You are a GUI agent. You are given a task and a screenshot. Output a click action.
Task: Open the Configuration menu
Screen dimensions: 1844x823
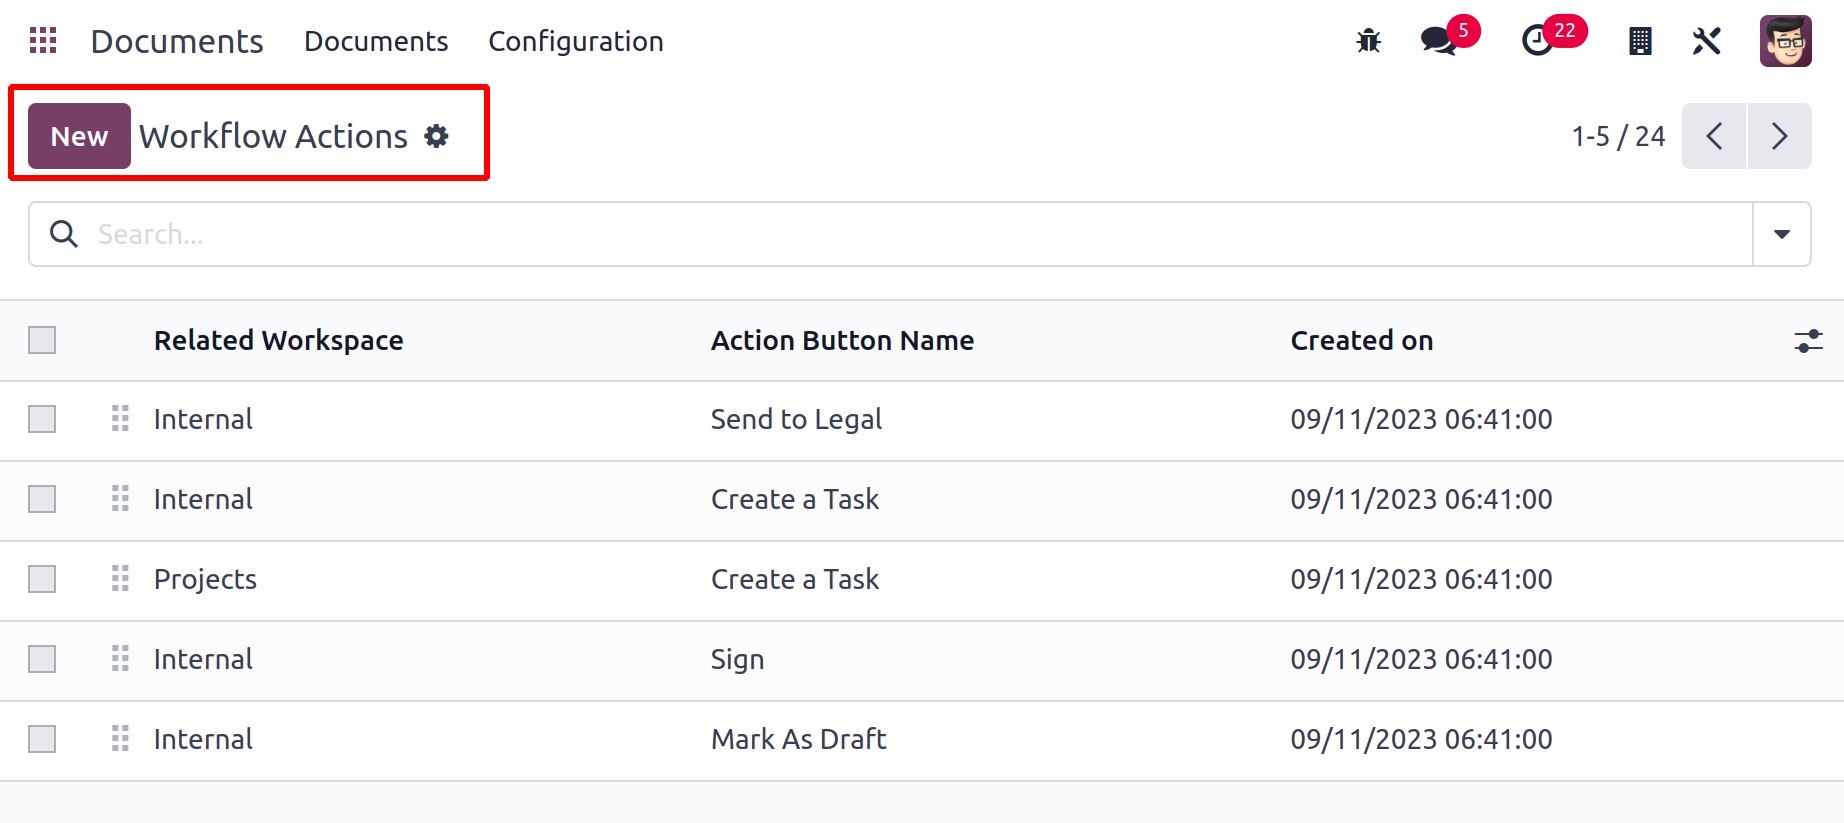(576, 41)
